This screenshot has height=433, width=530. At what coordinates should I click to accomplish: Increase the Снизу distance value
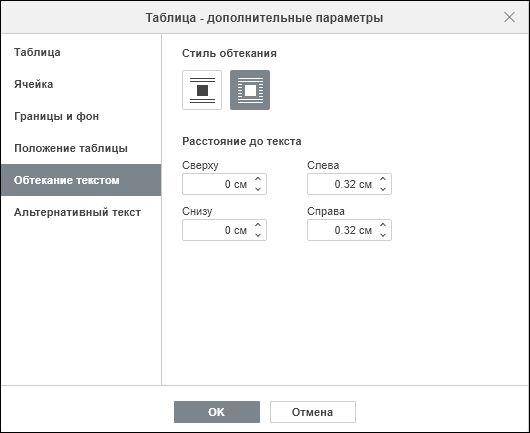(258, 225)
